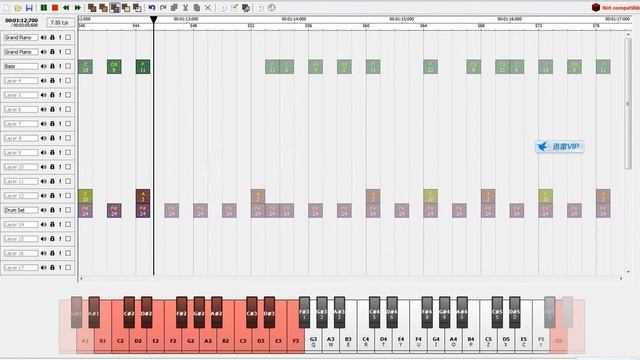
Task: Click horizontal scrollbar left arrow
Action: click(x=81, y=278)
